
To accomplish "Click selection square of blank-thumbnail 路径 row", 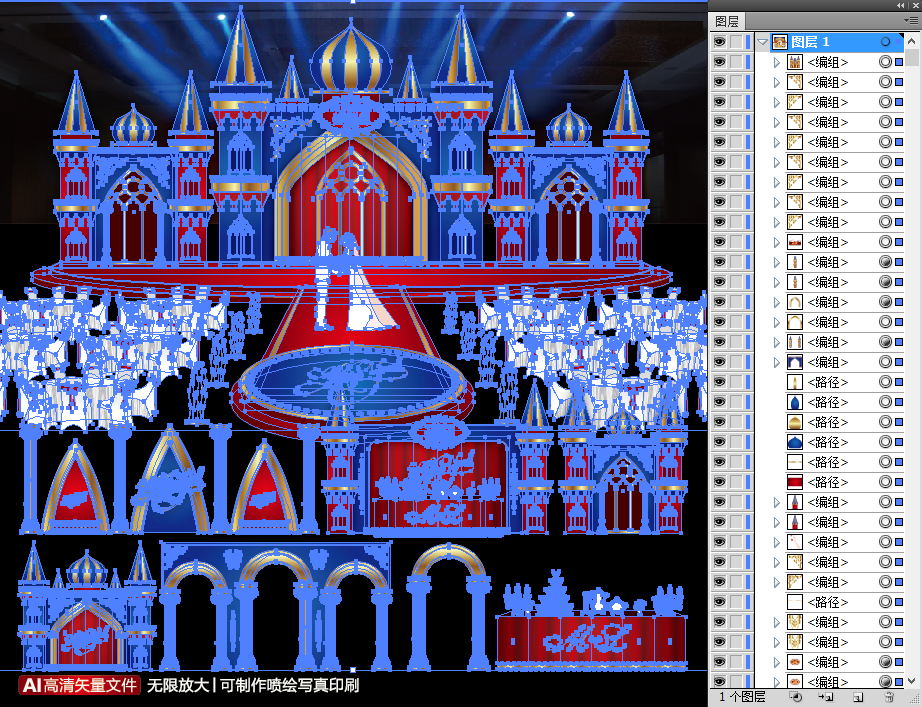I will tap(898, 602).
